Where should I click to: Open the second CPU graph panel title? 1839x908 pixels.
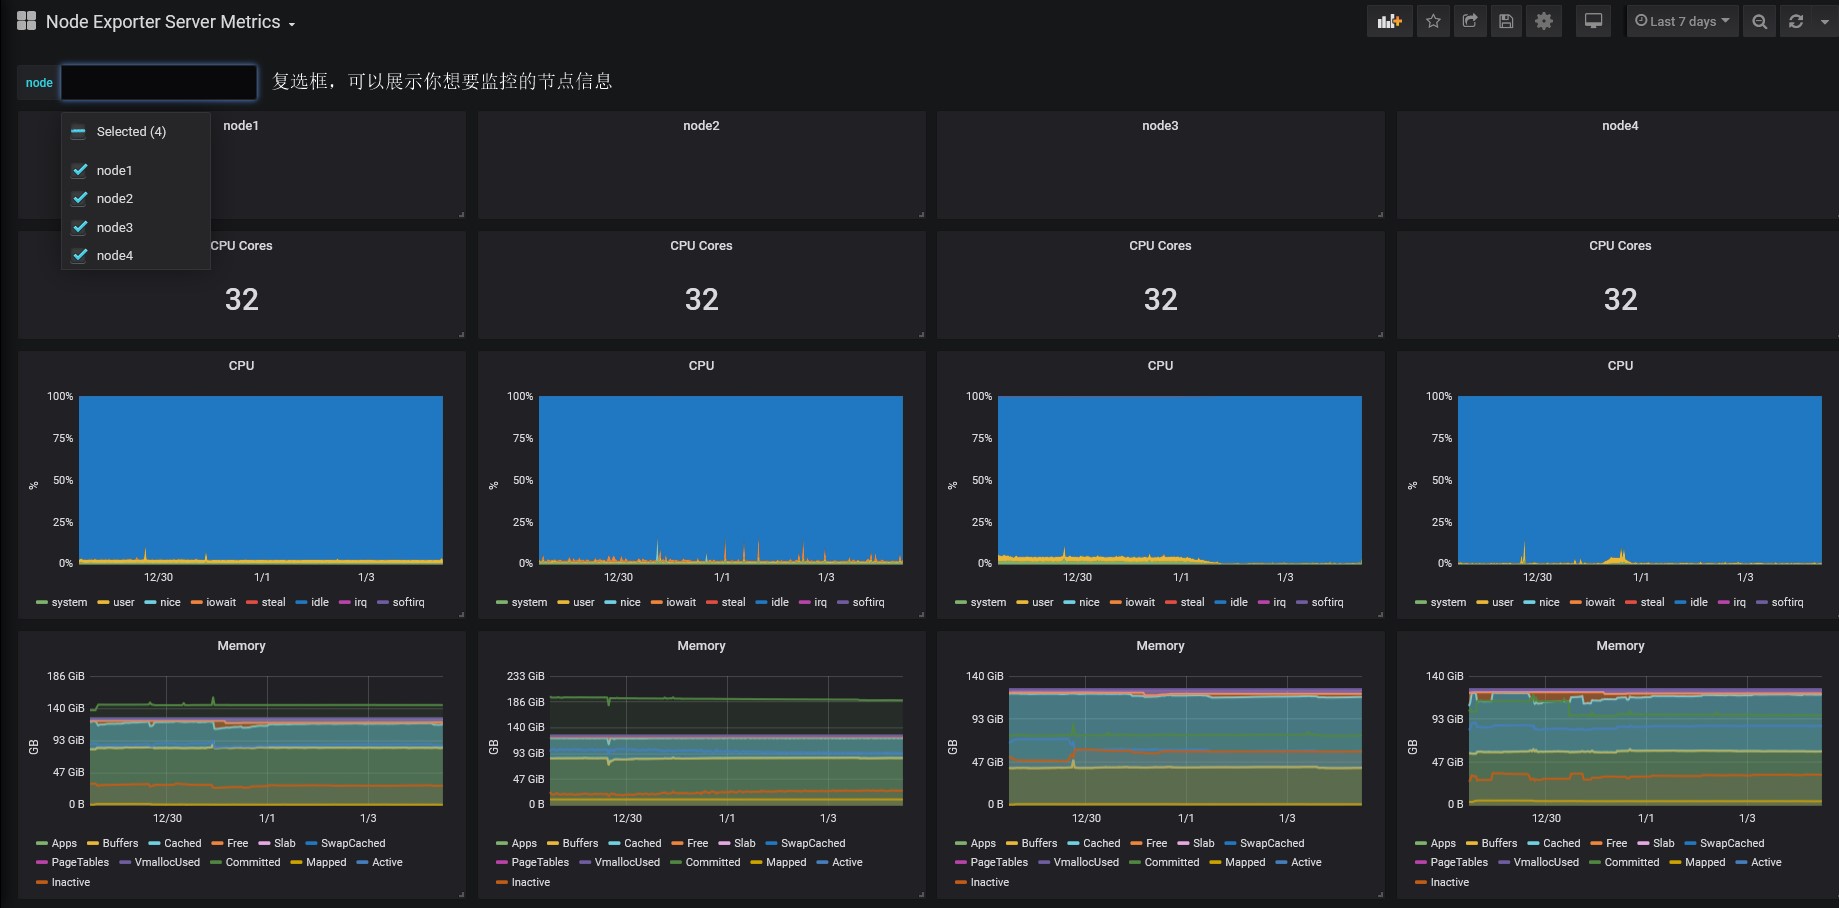[x=701, y=365]
